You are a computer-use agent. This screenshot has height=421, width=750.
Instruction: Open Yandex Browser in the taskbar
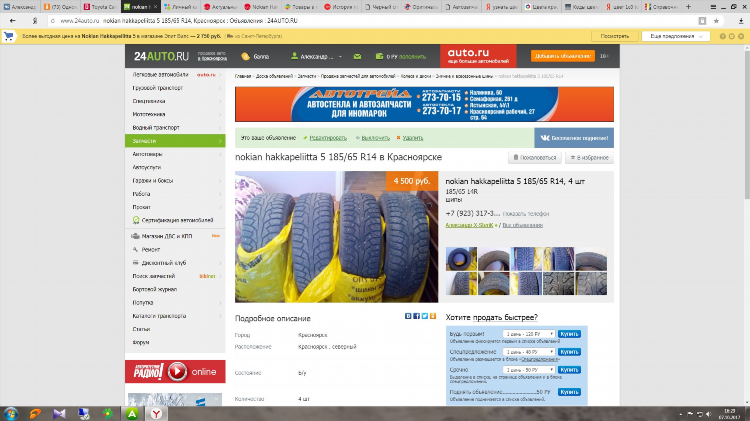(156, 414)
